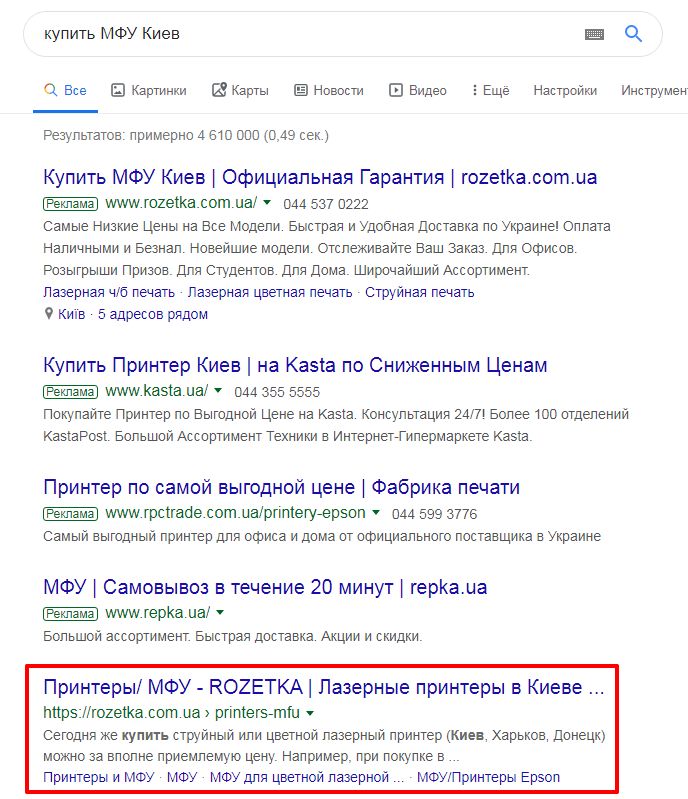
Task: Open the Ещё menu
Action: point(491,91)
